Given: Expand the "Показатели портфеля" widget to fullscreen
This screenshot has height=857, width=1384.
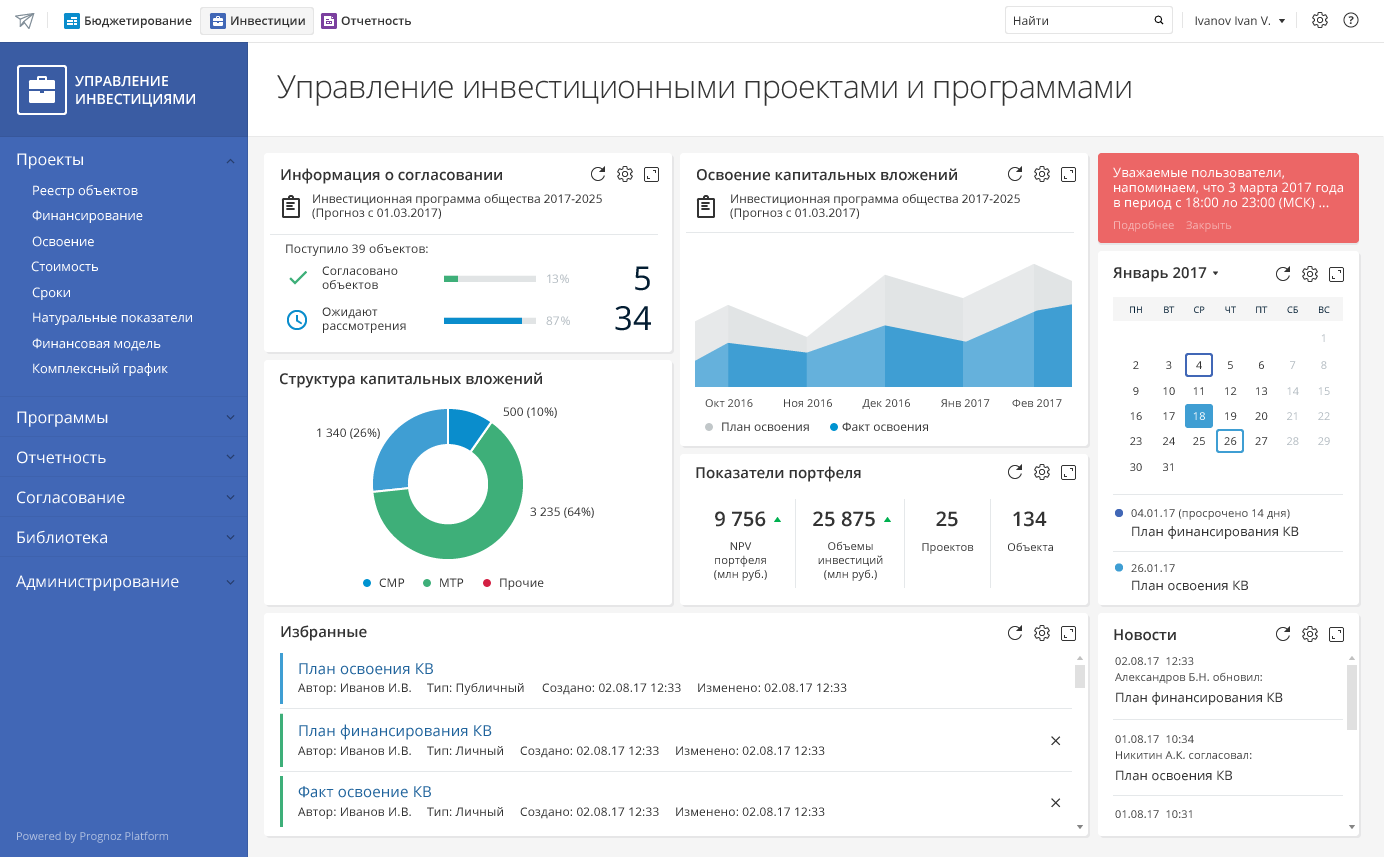Looking at the screenshot, I should 1068,472.
